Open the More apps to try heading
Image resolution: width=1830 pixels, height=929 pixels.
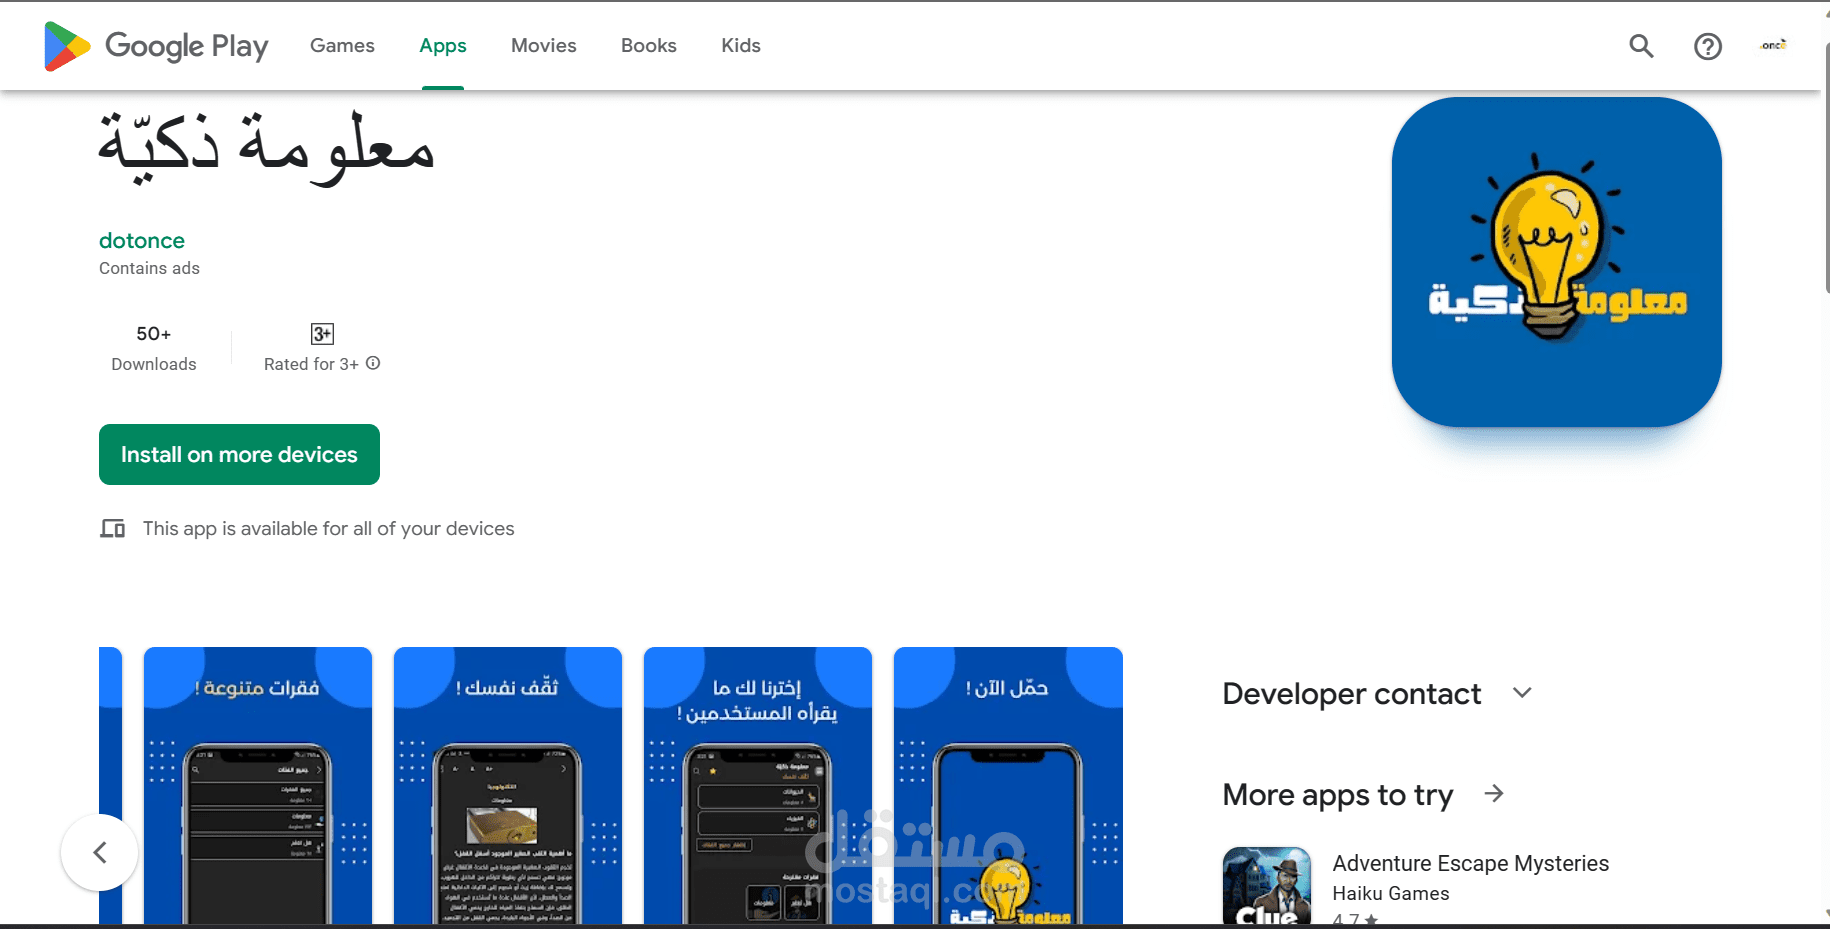pyautogui.click(x=1337, y=795)
